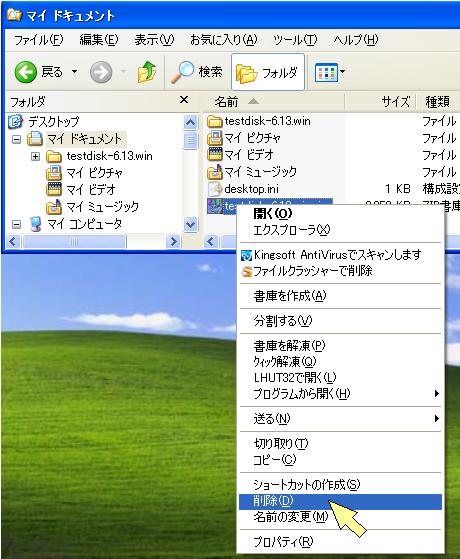Choose 切り取り(T) in context menu
Screen dimensions: 460x559
pyautogui.click(x=341, y=443)
